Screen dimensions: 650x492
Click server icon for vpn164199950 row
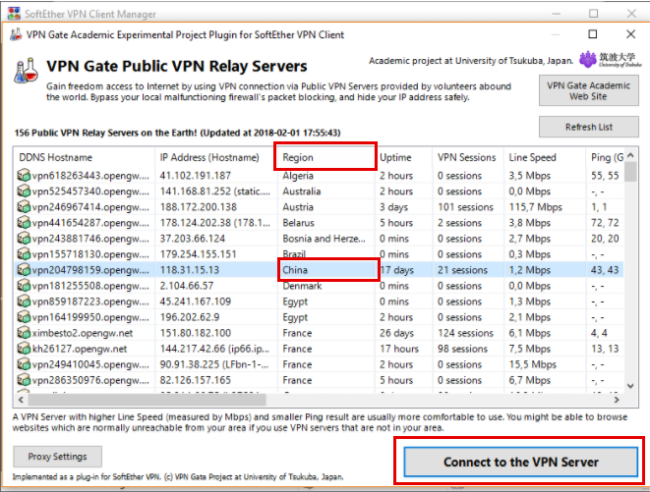24,317
